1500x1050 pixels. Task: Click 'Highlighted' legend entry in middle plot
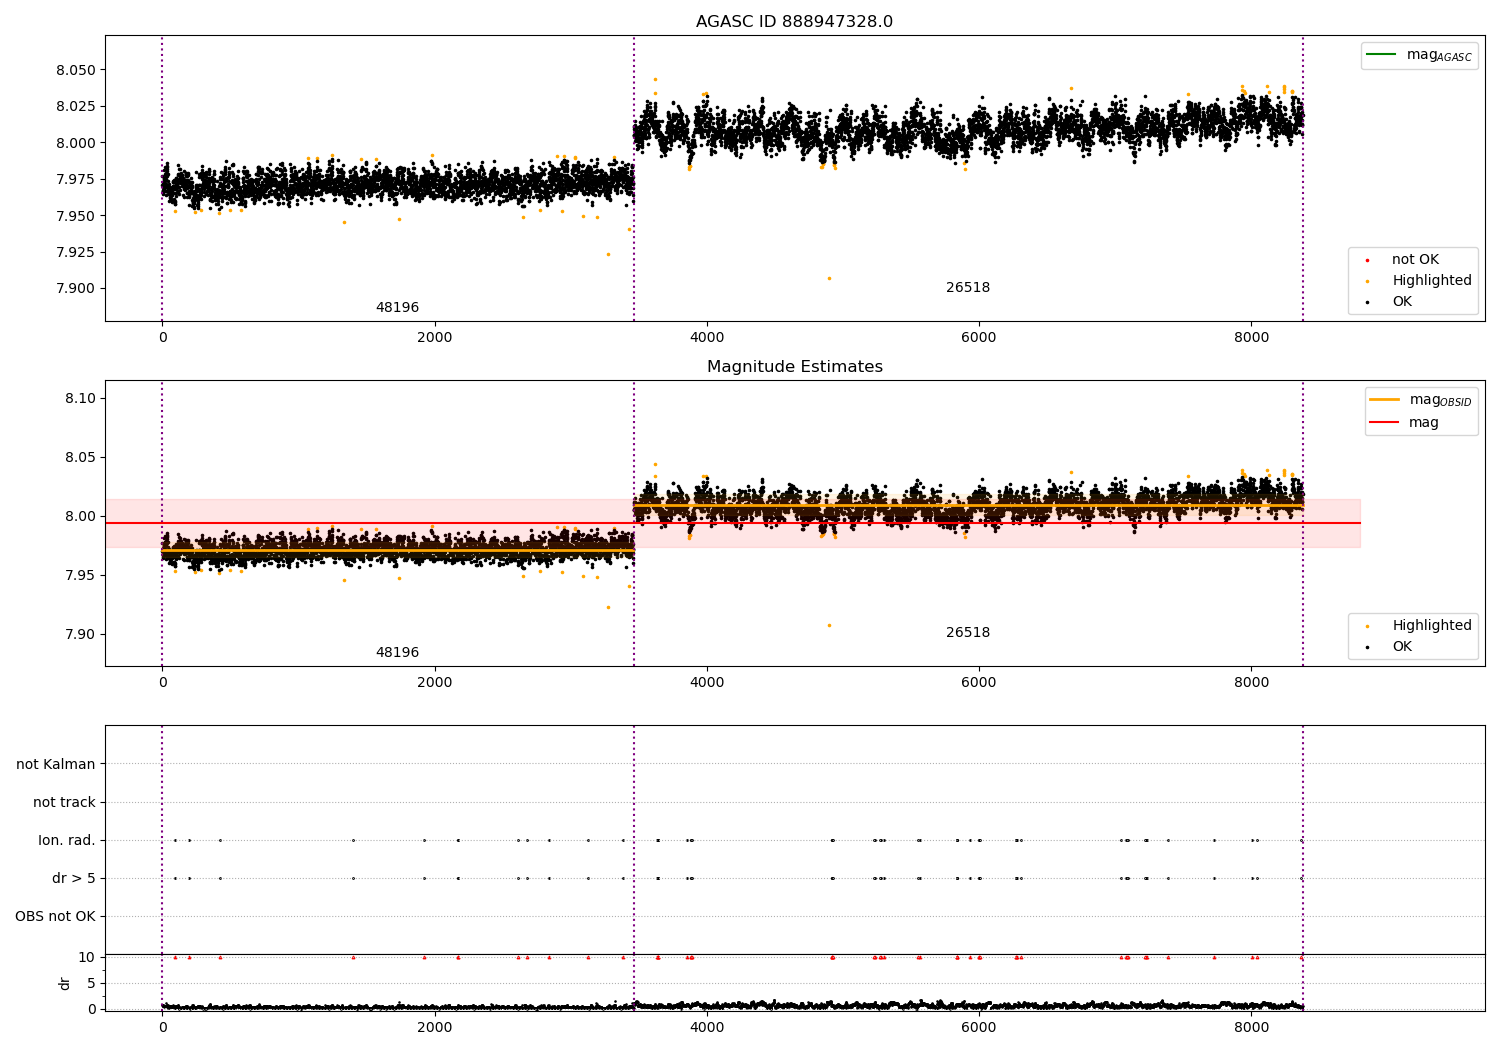(x=1419, y=626)
